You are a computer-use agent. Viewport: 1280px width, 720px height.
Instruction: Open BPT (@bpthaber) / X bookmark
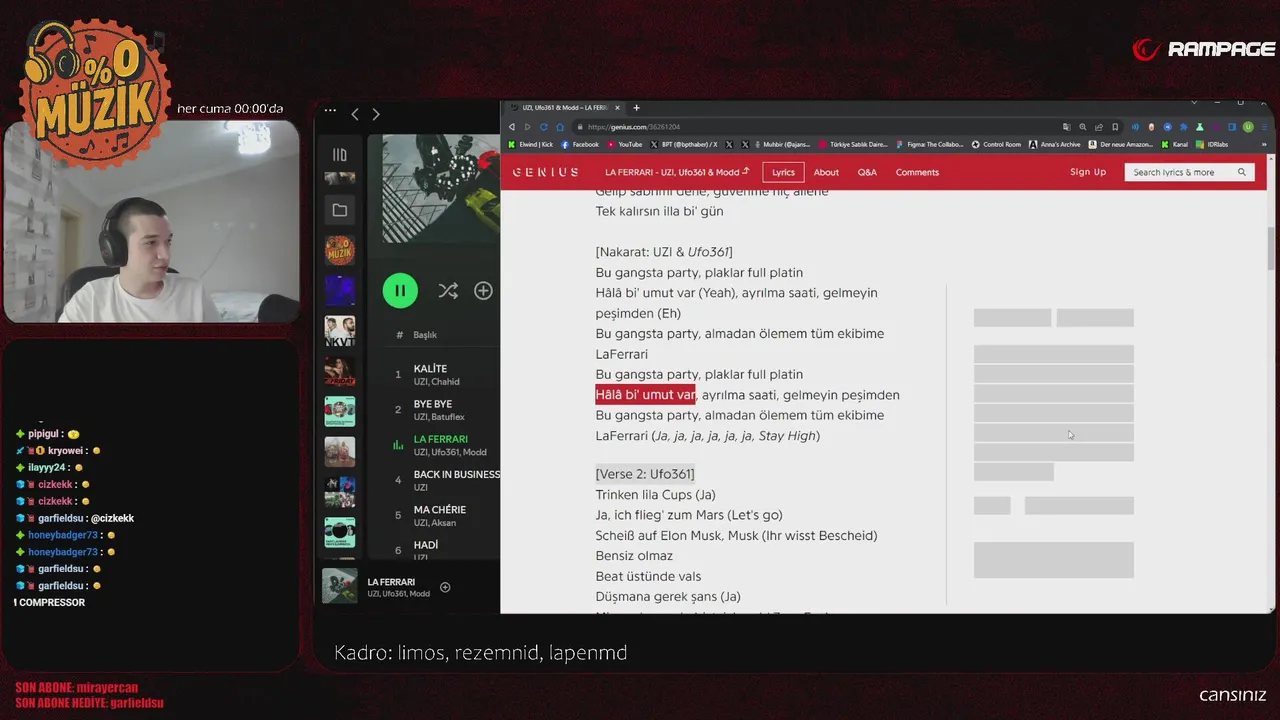tap(684, 144)
